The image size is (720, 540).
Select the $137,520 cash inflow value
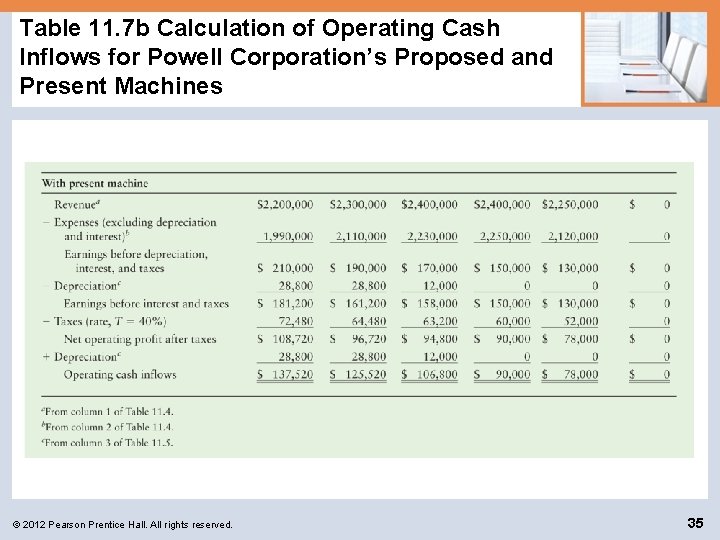pos(285,375)
